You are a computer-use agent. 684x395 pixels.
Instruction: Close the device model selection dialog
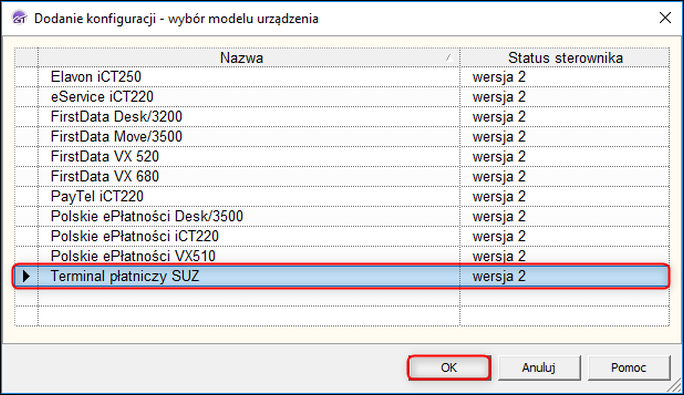click(x=665, y=18)
